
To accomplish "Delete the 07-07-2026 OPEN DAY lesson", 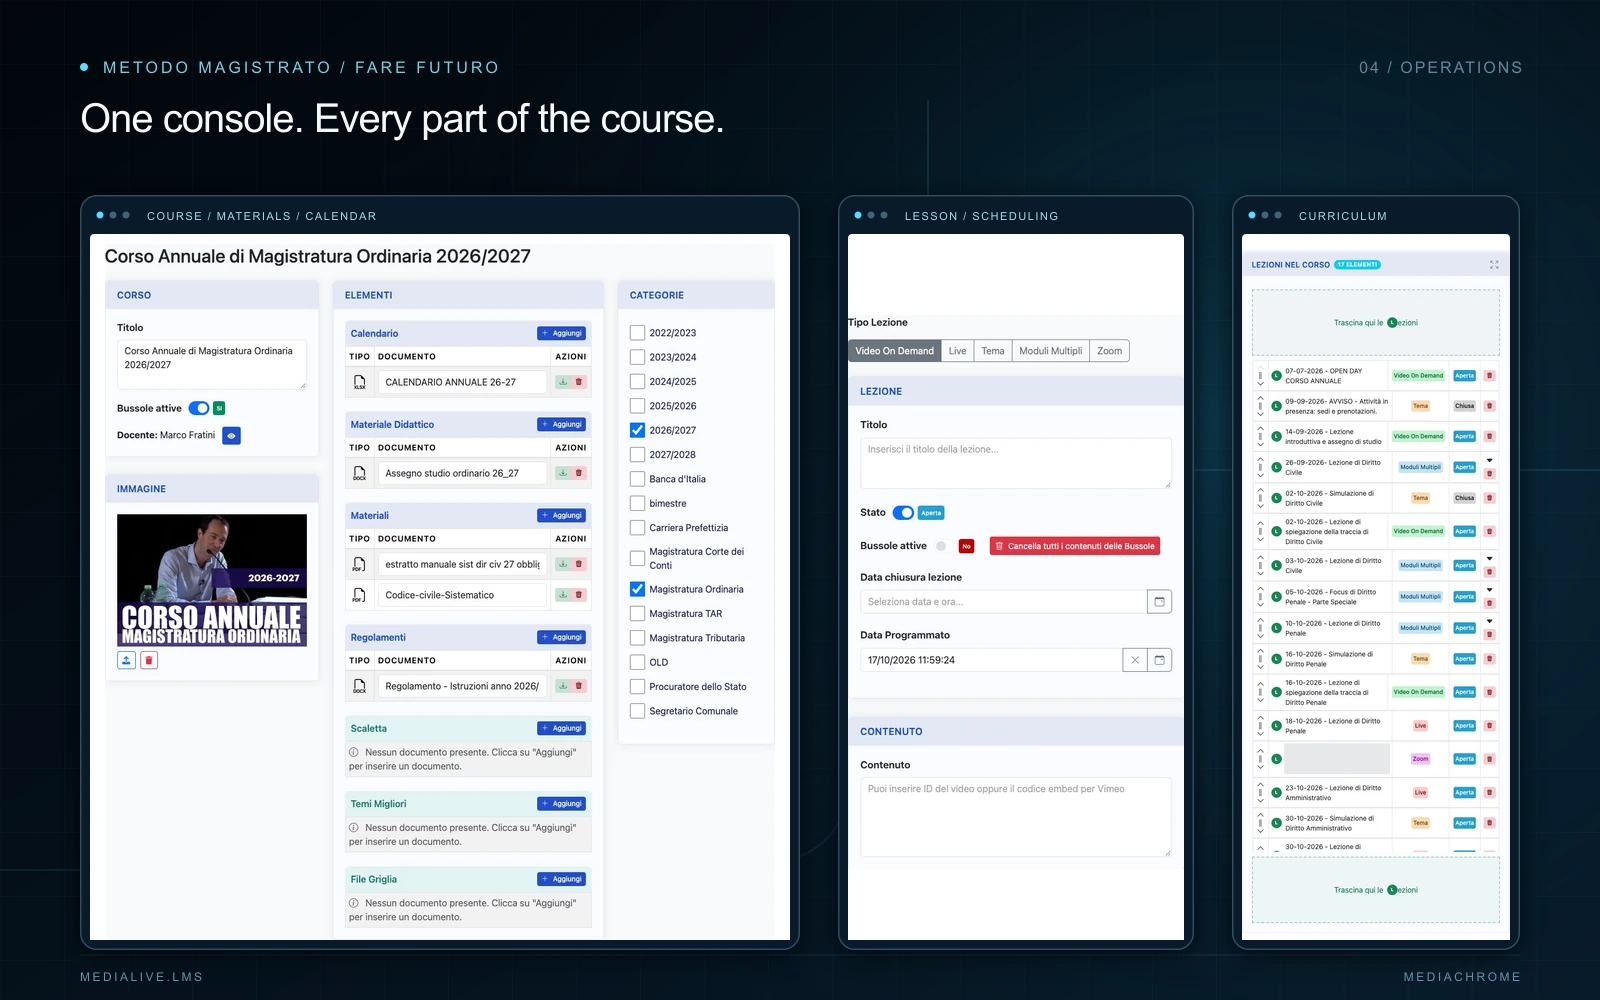I will point(1489,376).
